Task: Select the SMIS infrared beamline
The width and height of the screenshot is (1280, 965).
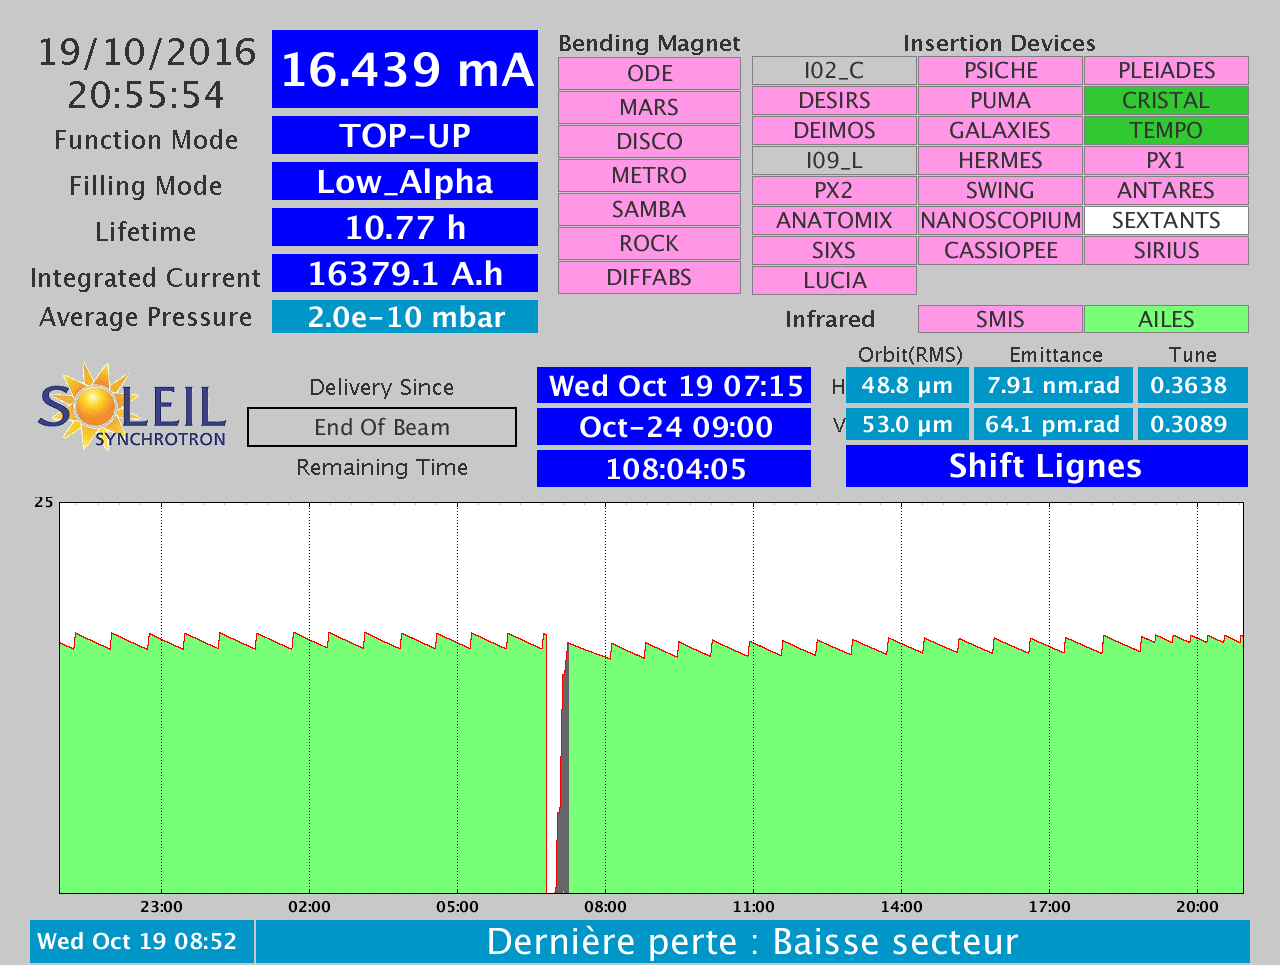Action: coord(1000,319)
